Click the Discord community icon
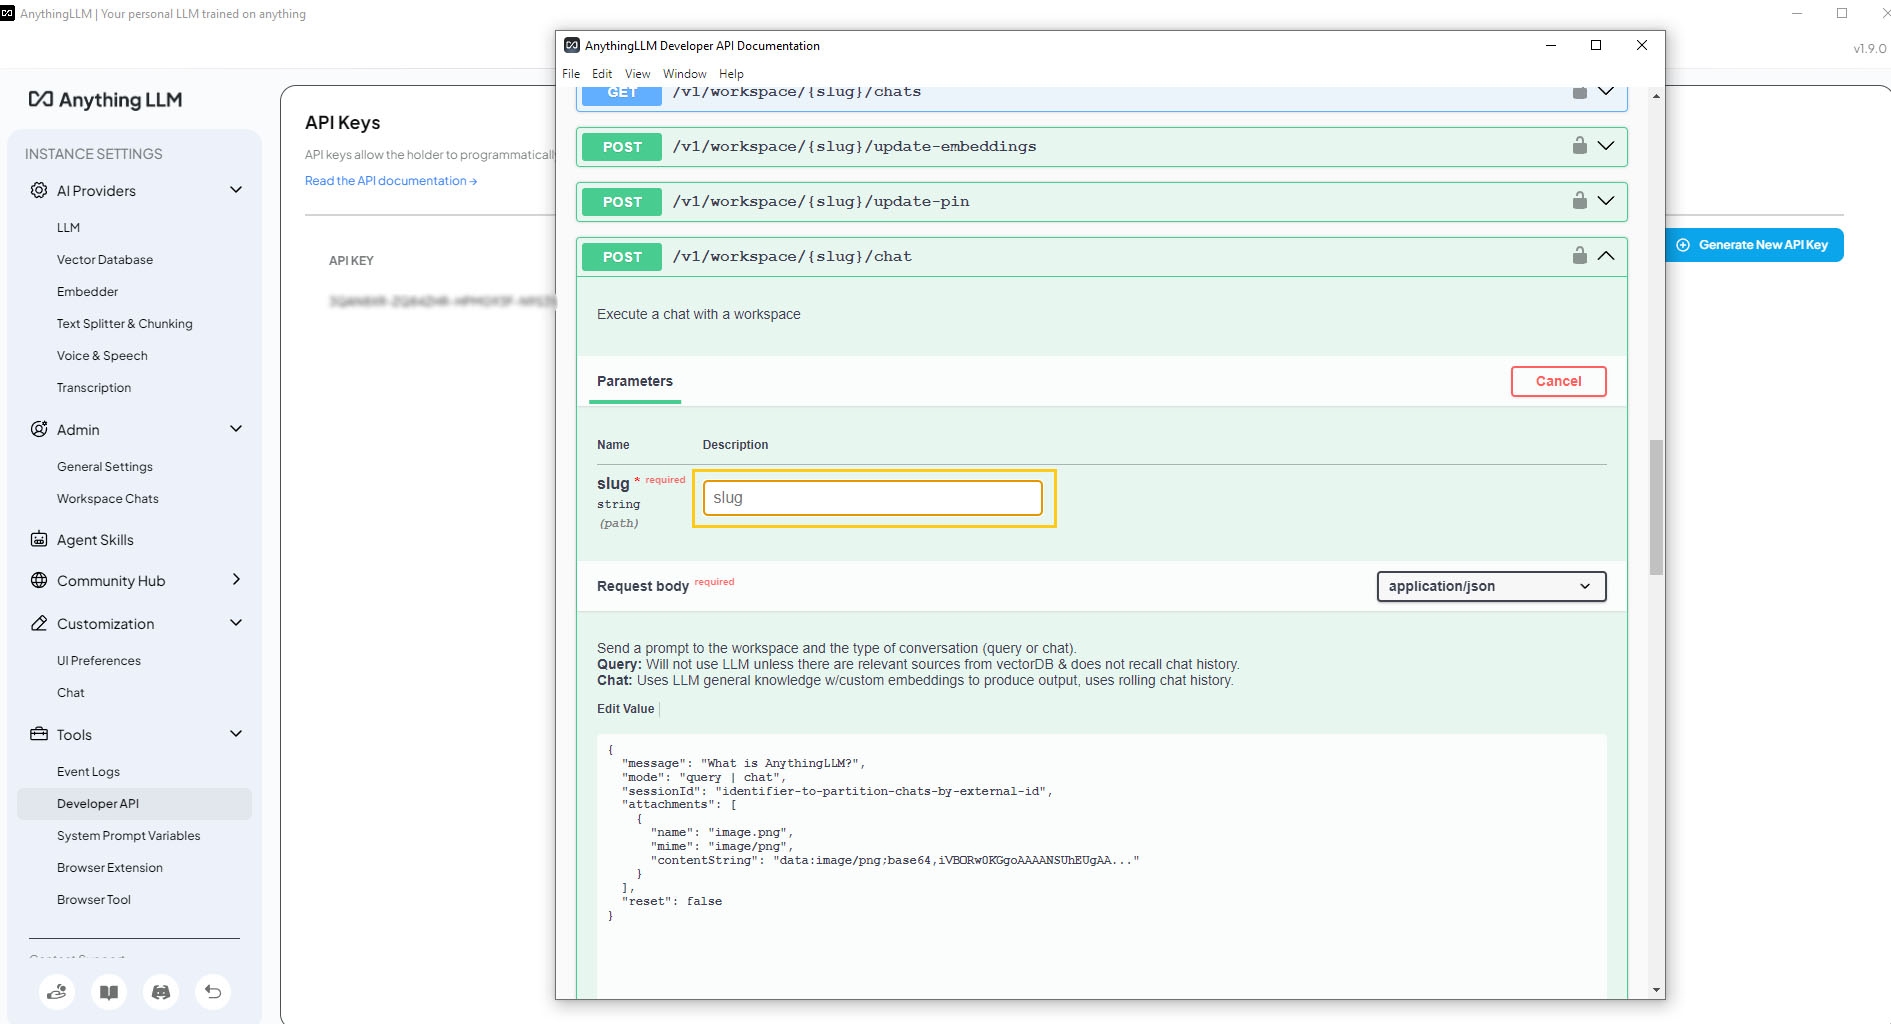The image size is (1891, 1024). (161, 992)
